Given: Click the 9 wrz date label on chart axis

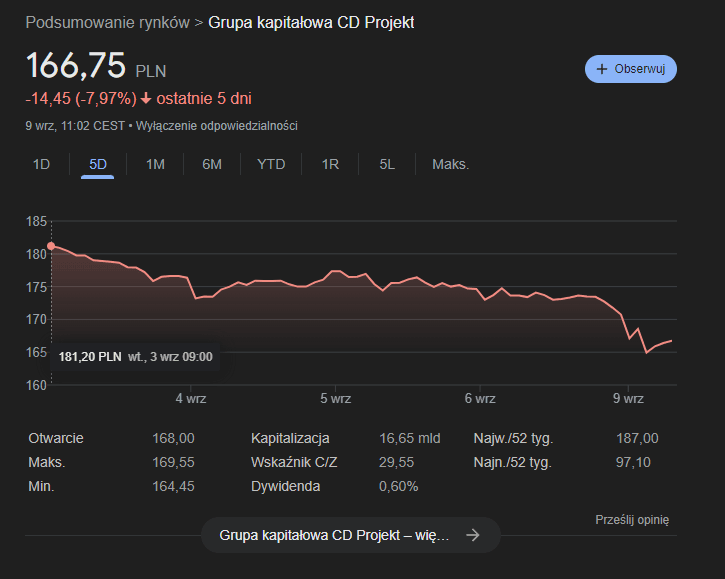Looking at the screenshot, I should (628, 399).
